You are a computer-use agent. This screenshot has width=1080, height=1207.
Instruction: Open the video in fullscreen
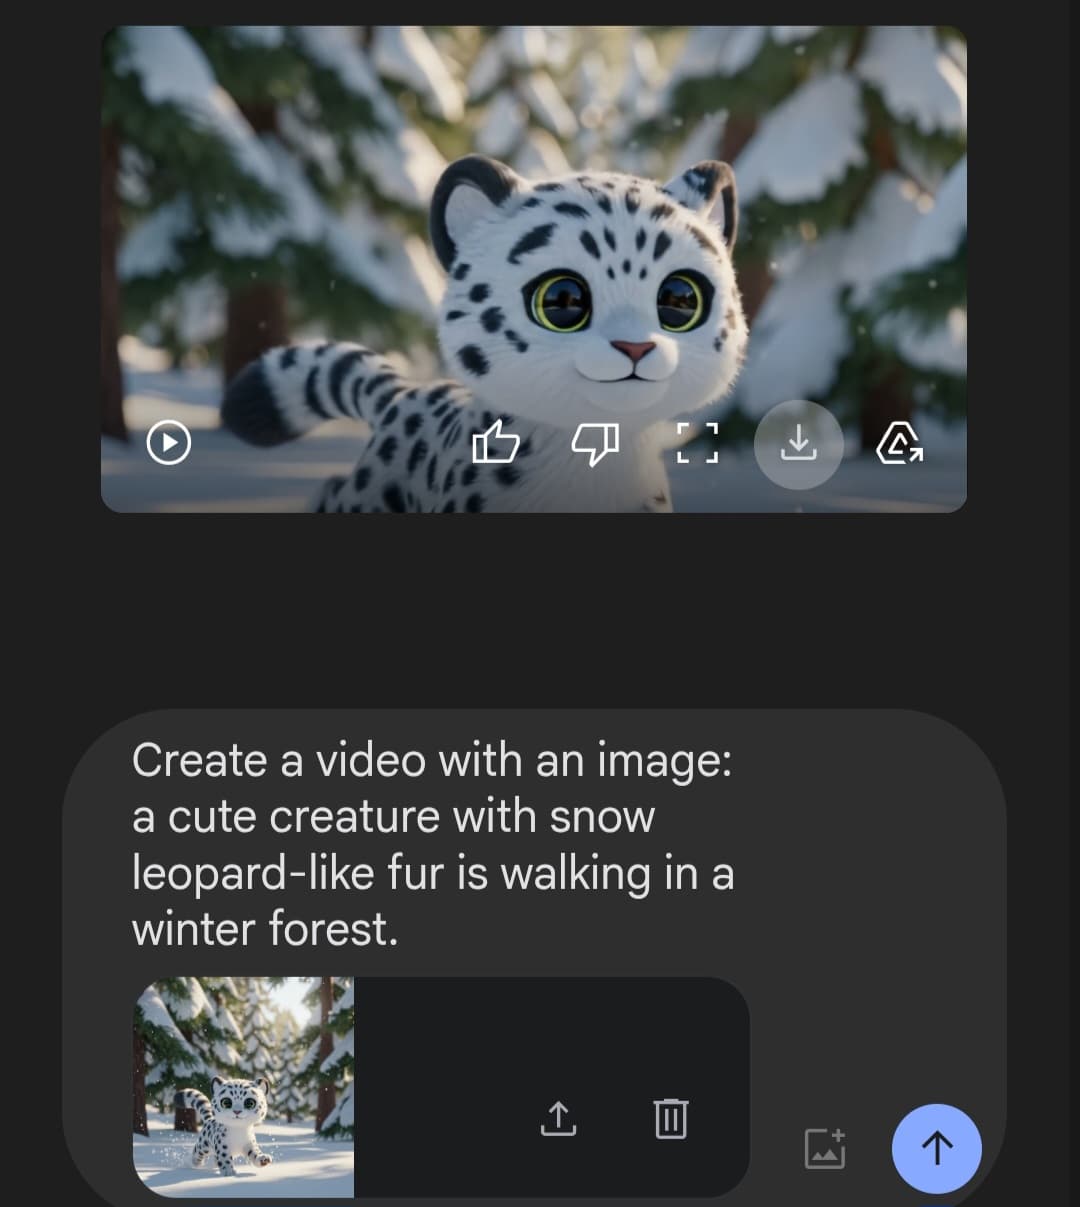[697, 442]
